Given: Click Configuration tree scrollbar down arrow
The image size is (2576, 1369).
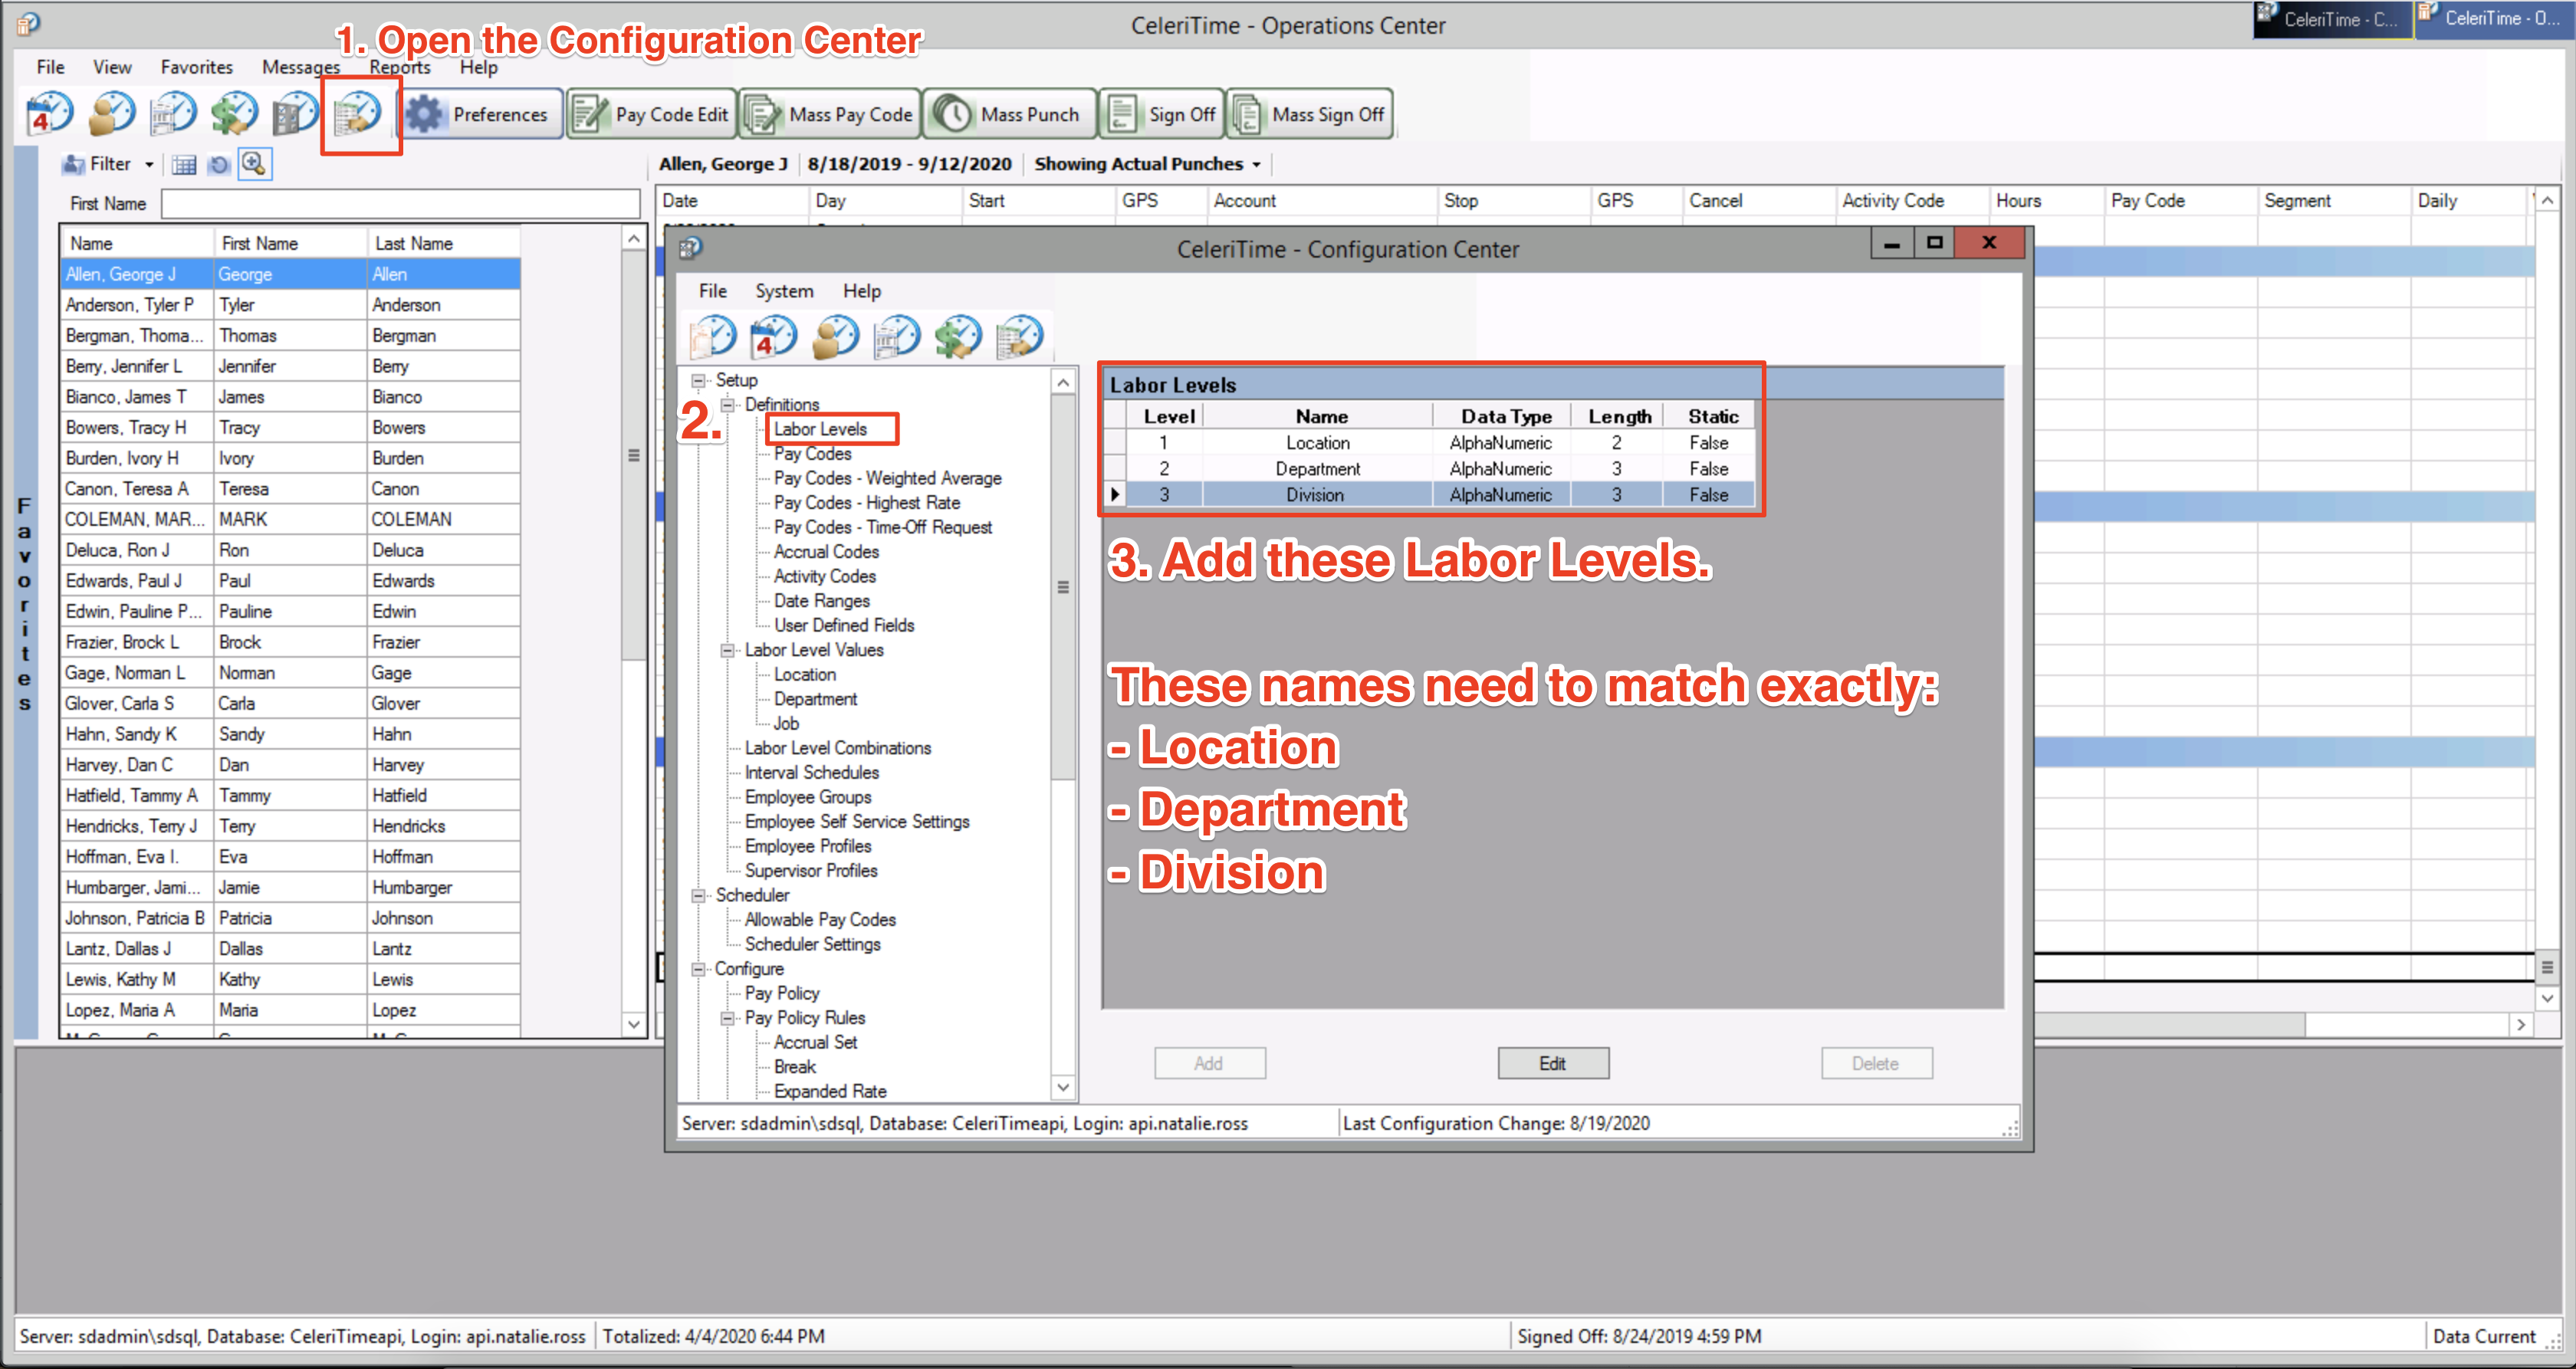Looking at the screenshot, I should pyautogui.click(x=1064, y=1087).
